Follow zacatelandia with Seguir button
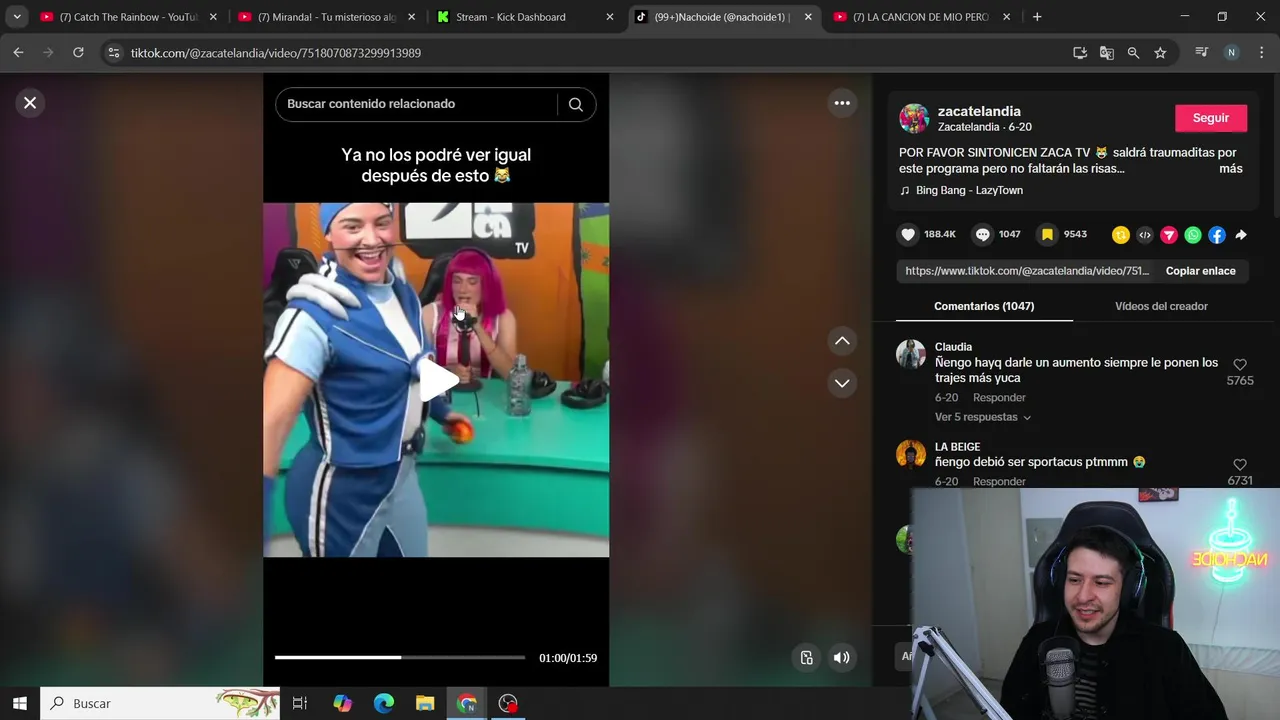 (x=1210, y=118)
